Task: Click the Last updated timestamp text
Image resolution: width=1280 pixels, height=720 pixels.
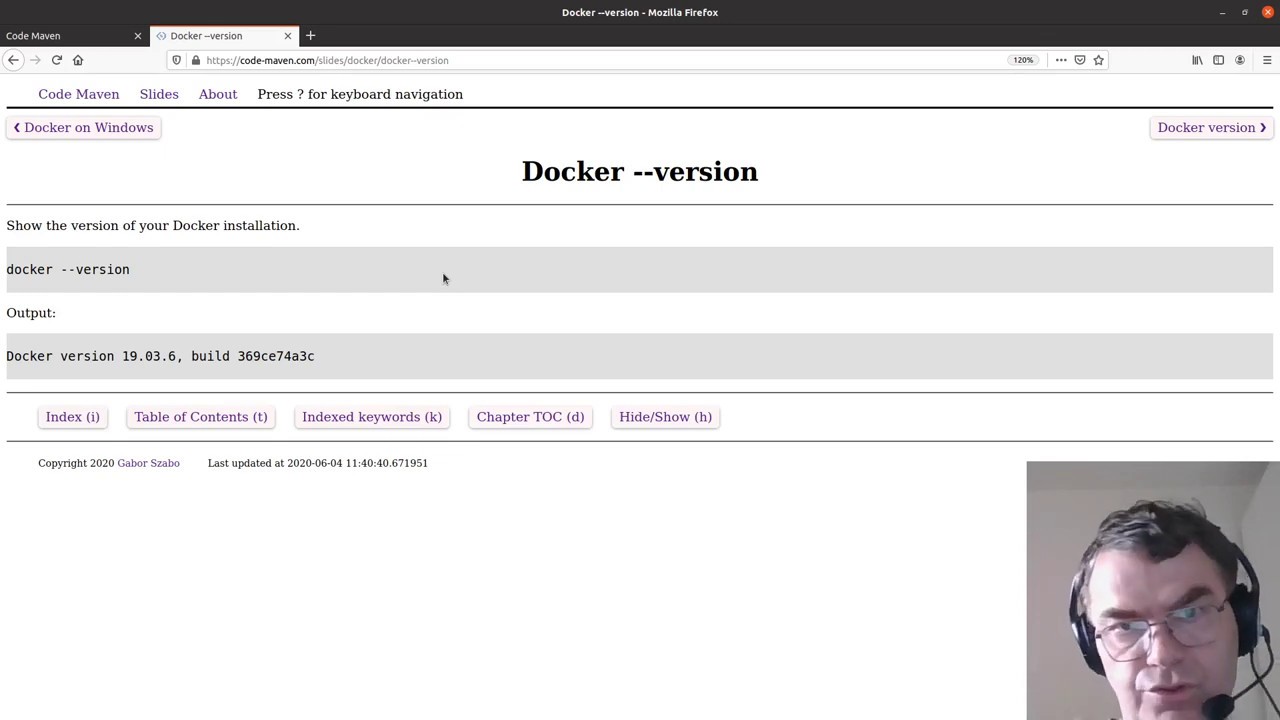Action: coord(318,463)
